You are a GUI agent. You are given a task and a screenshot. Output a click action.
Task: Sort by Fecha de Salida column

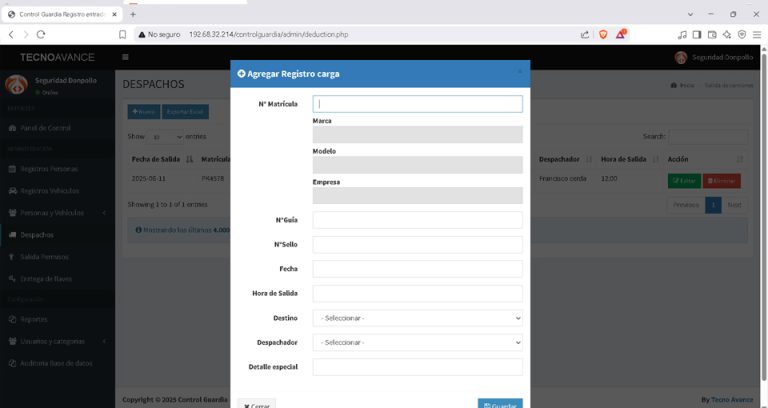click(x=163, y=159)
